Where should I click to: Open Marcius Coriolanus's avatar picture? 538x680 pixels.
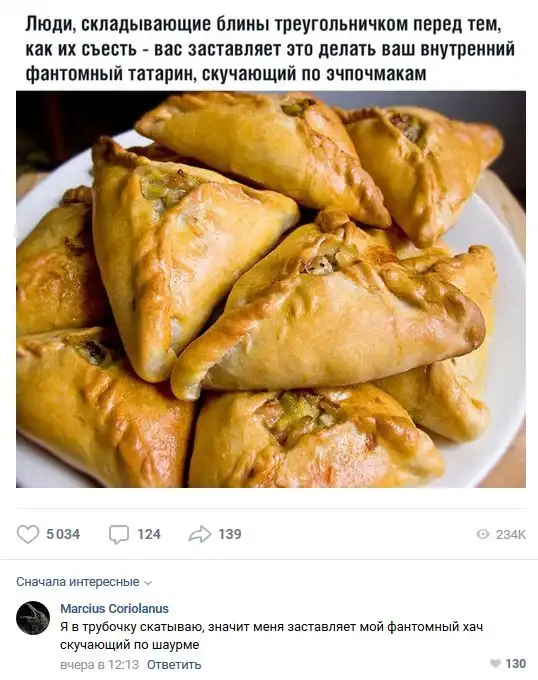(x=33, y=618)
